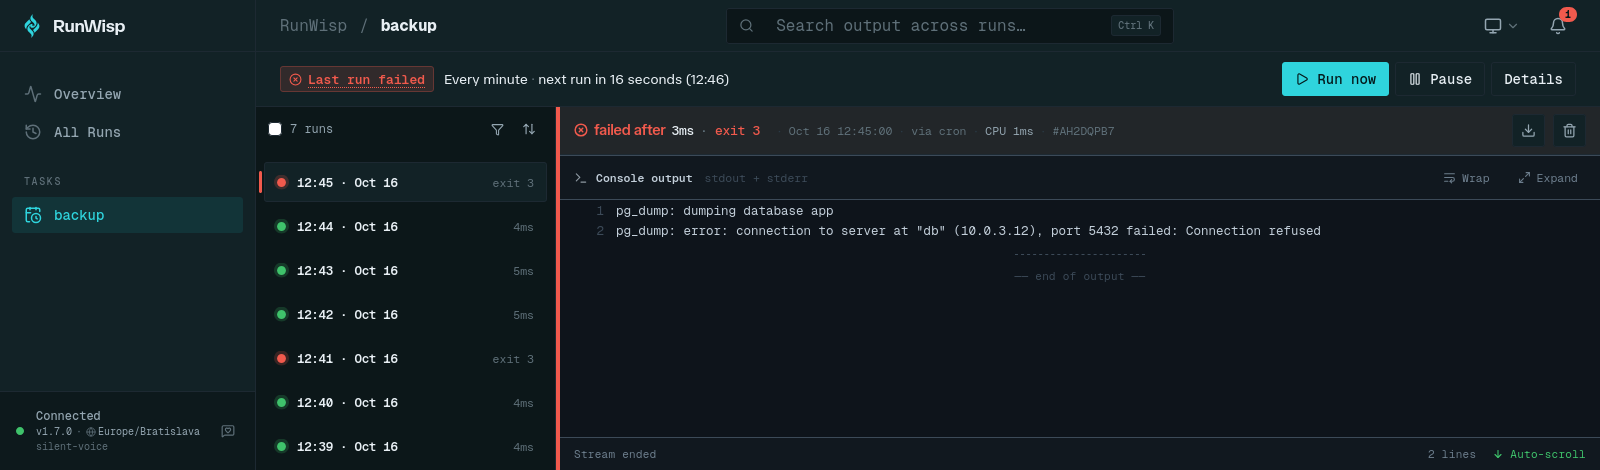Click the RunWisp breadcrumb link
Screen dimensions: 1600x470
[313, 26]
